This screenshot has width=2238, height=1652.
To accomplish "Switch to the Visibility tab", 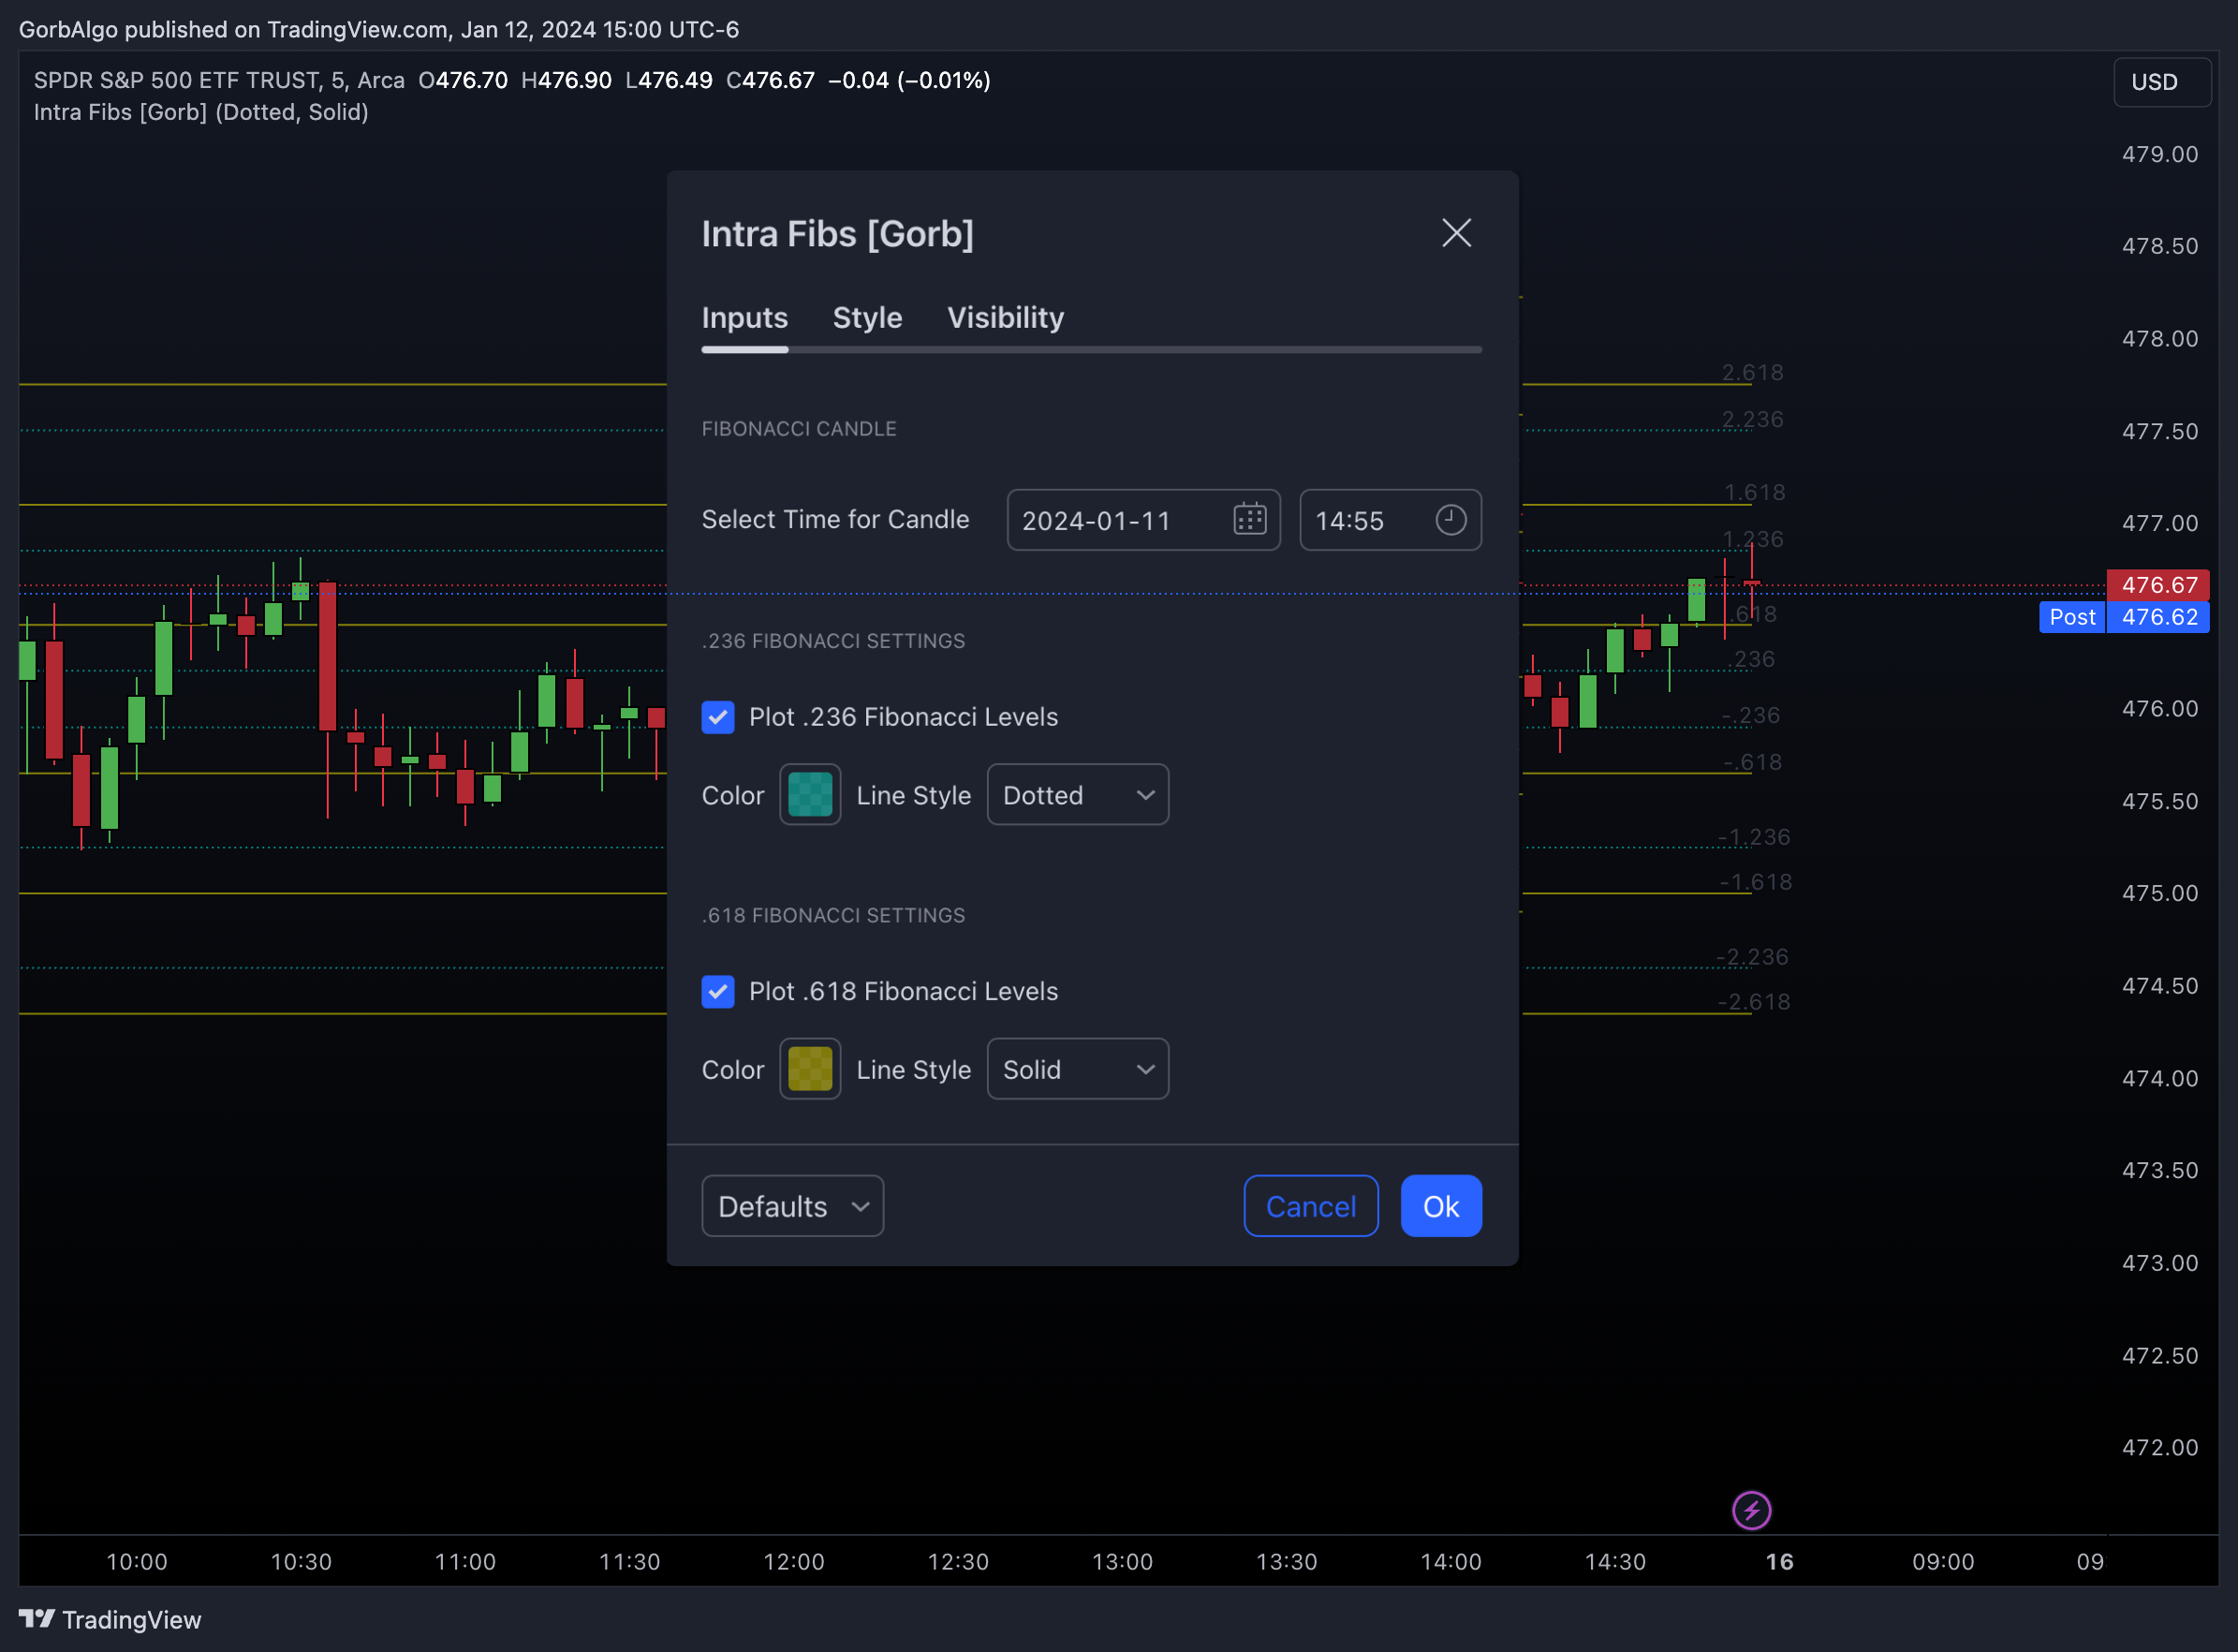I will coord(1005,318).
